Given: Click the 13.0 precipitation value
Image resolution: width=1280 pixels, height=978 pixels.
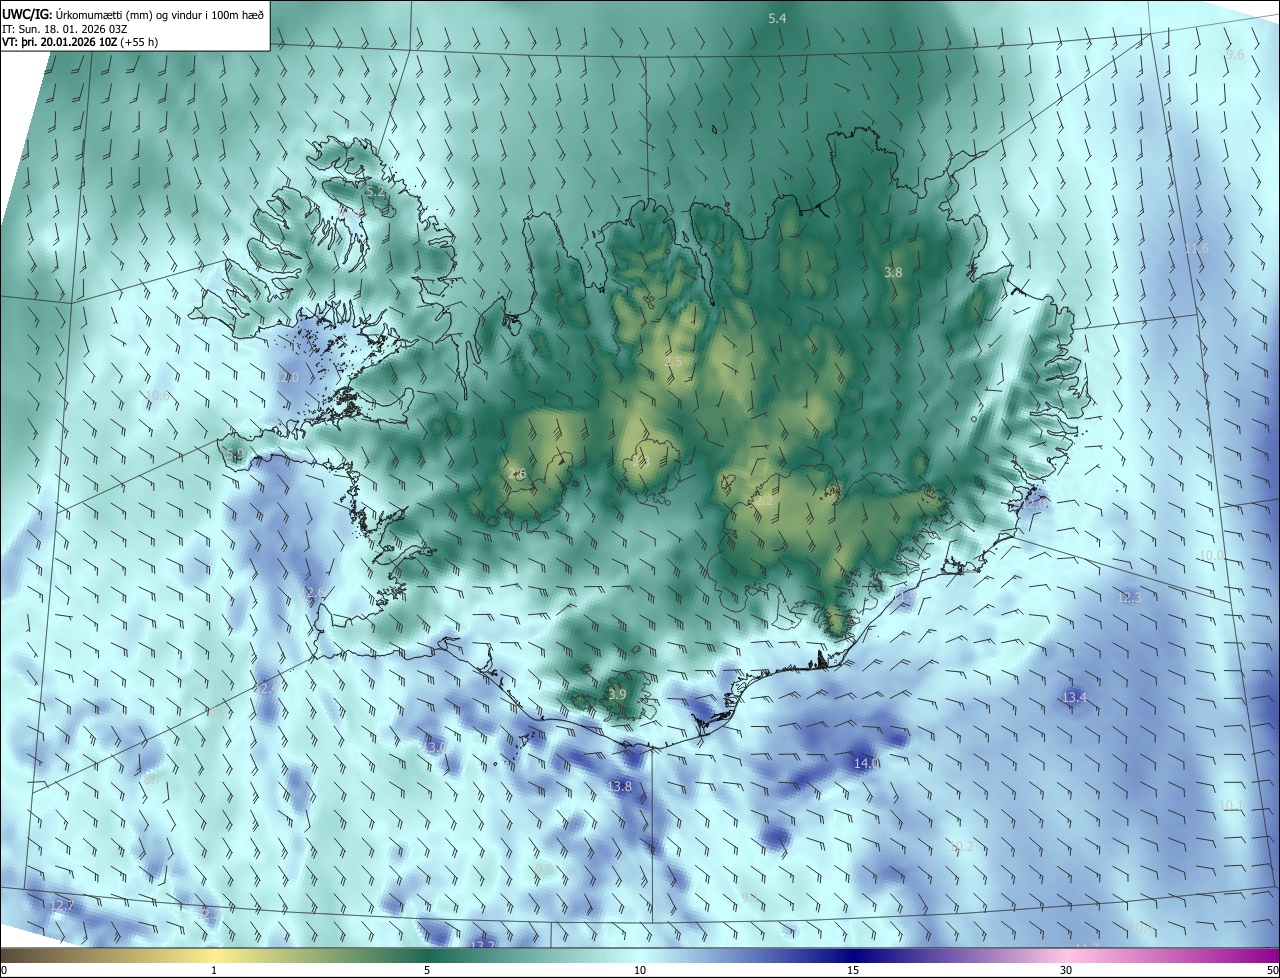Looking at the screenshot, I should tap(433, 747).
